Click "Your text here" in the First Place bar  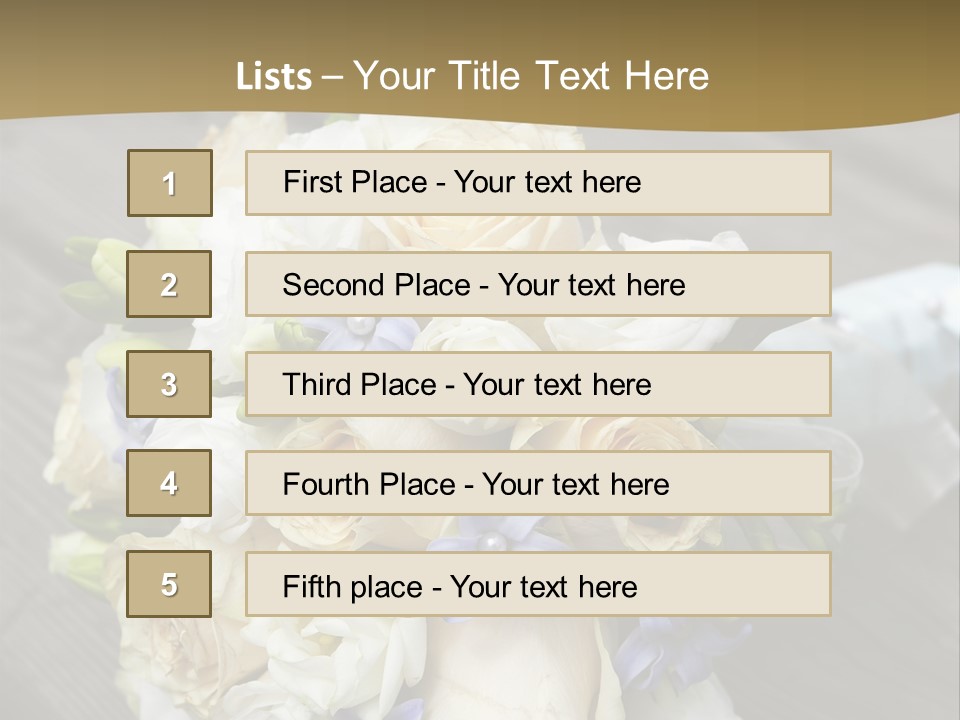pyautogui.click(x=547, y=182)
